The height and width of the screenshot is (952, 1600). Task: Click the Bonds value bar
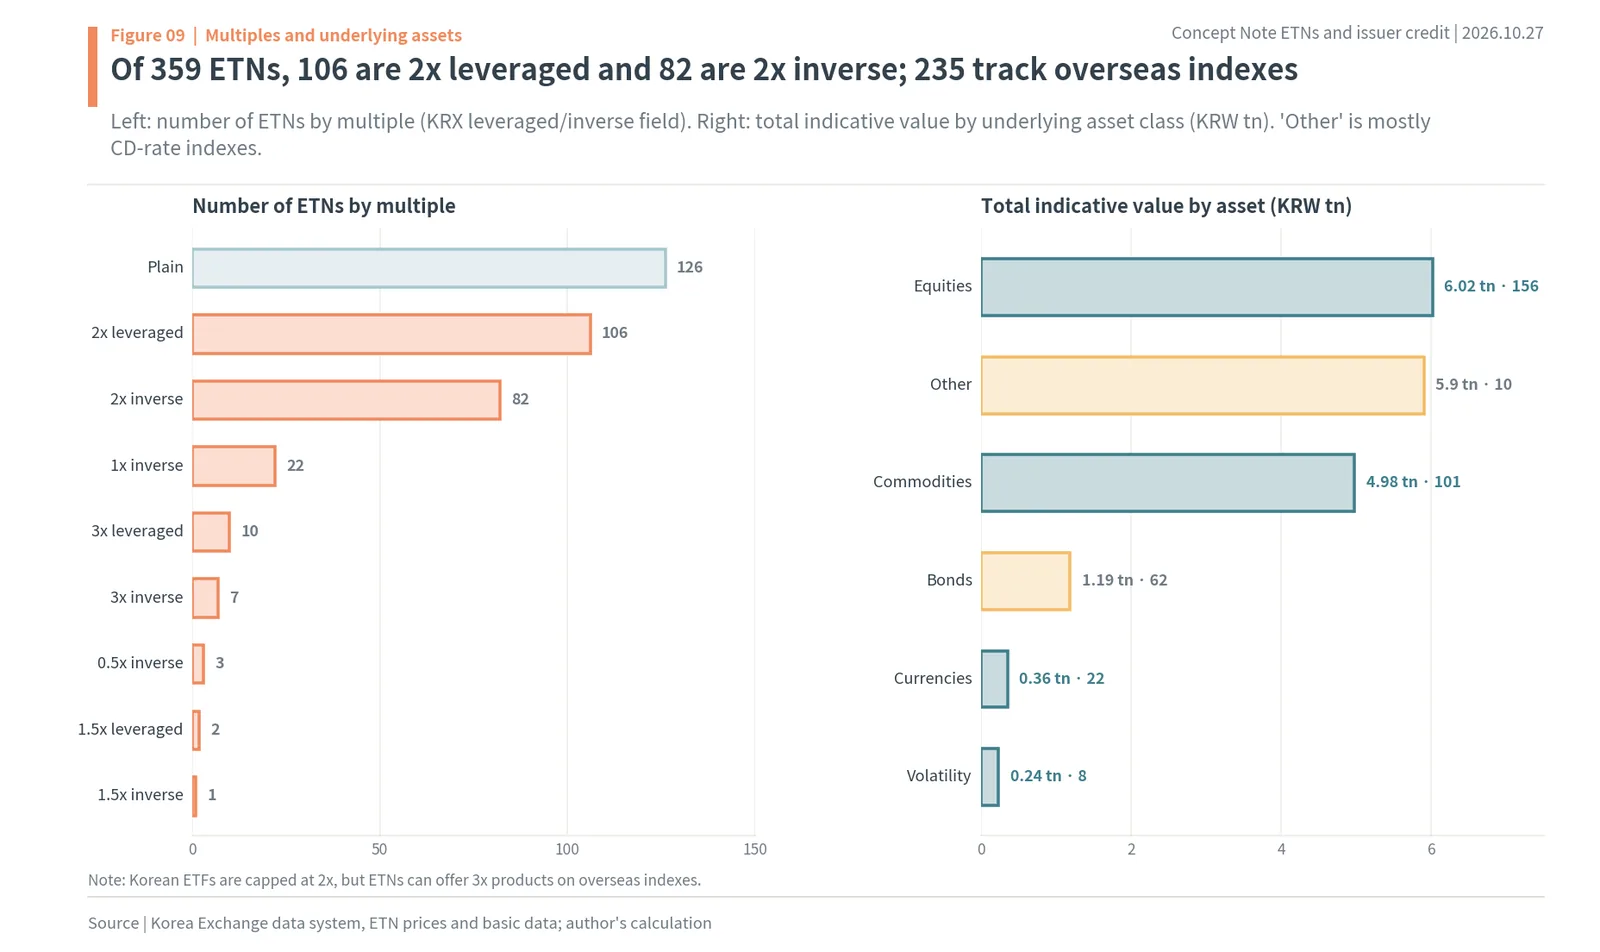(x=1026, y=581)
